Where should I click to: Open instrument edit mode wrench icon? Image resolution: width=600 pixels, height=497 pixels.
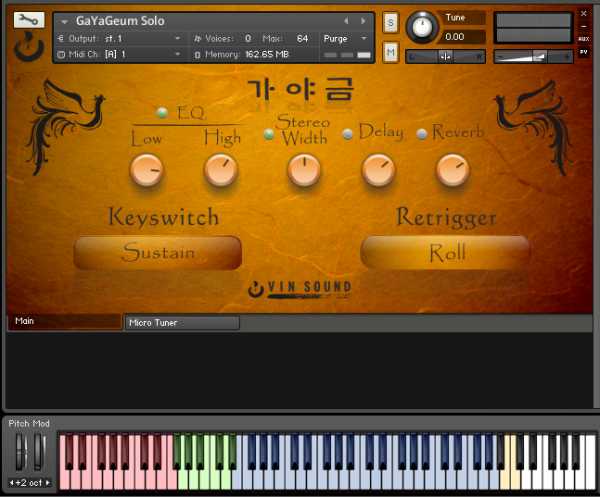(x=29, y=20)
